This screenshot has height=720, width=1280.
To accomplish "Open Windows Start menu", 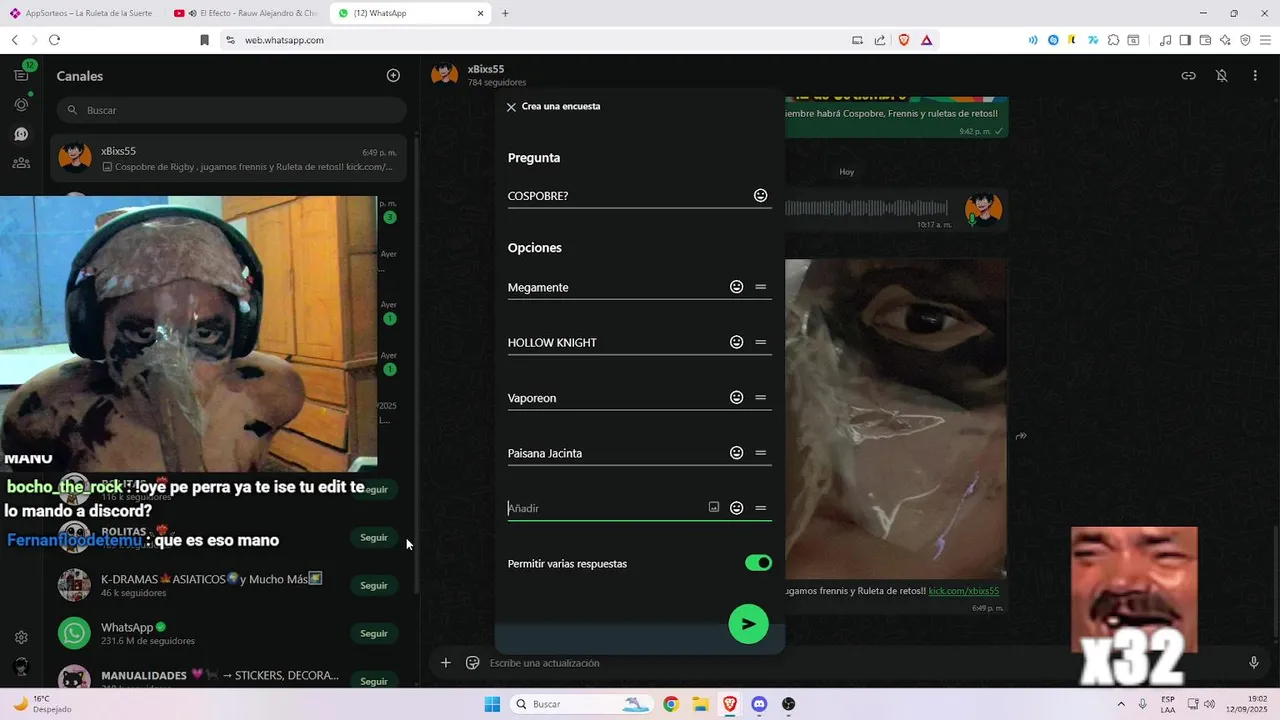I will (x=492, y=704).
